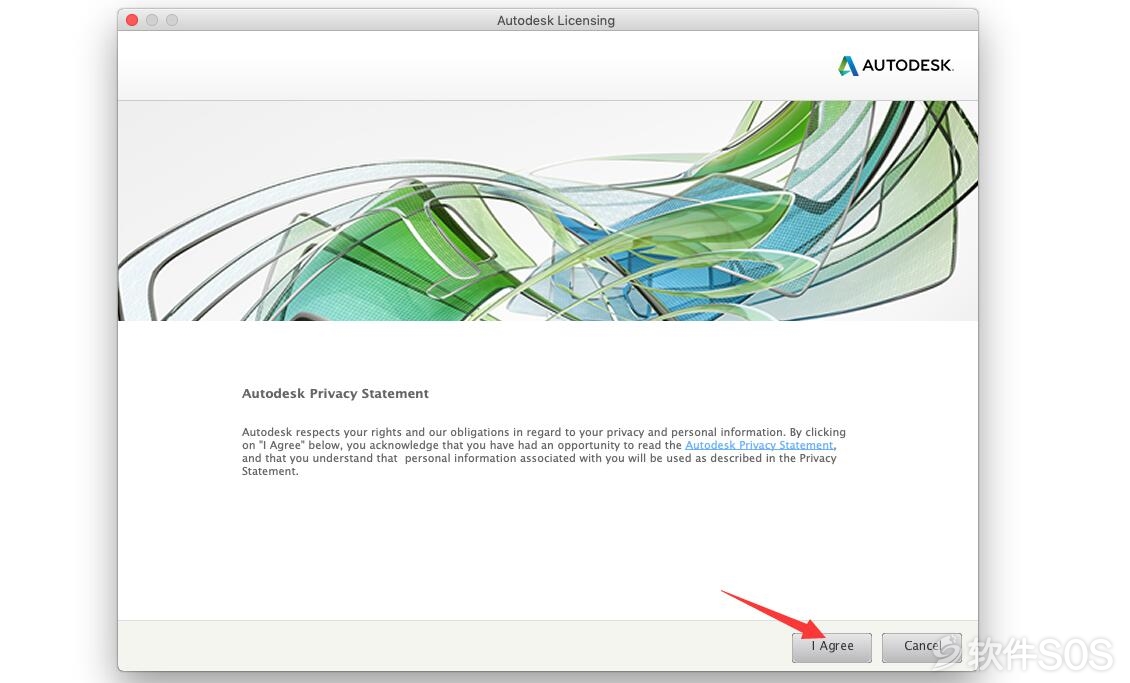1130x683 pixels.
Task: Click the Autodesk Privacy Statement heading
Action: coord(335,393)
